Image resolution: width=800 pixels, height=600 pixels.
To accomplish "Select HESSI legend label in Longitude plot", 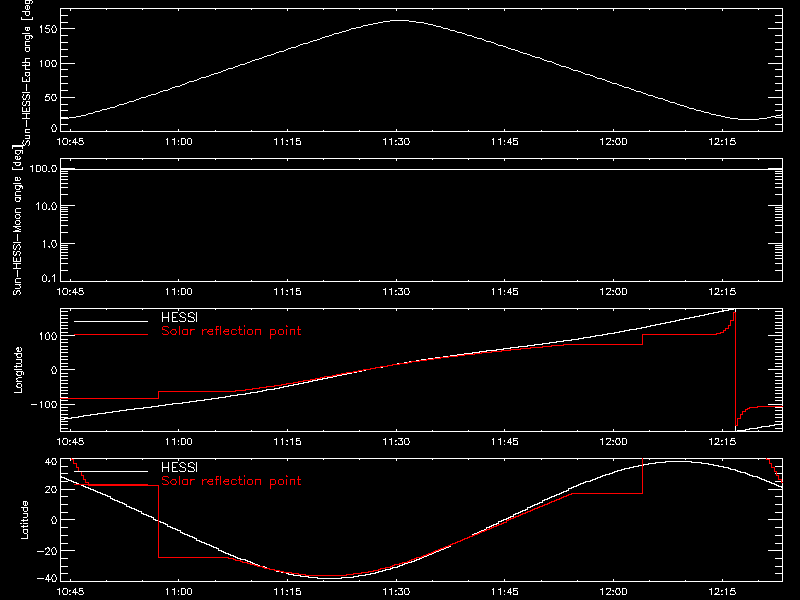I will (179, 317).
